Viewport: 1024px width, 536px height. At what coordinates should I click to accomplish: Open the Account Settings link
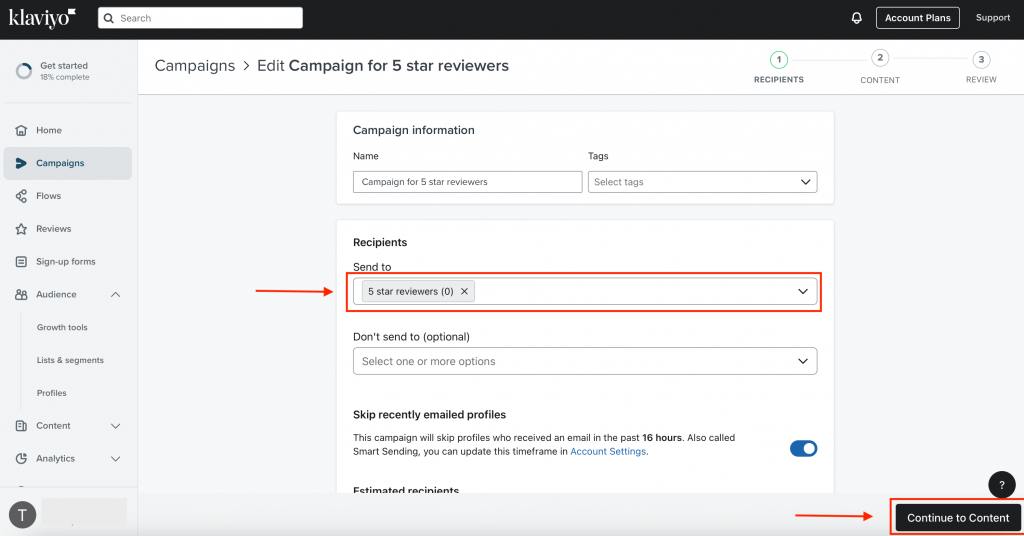click(x=608, y=451)
